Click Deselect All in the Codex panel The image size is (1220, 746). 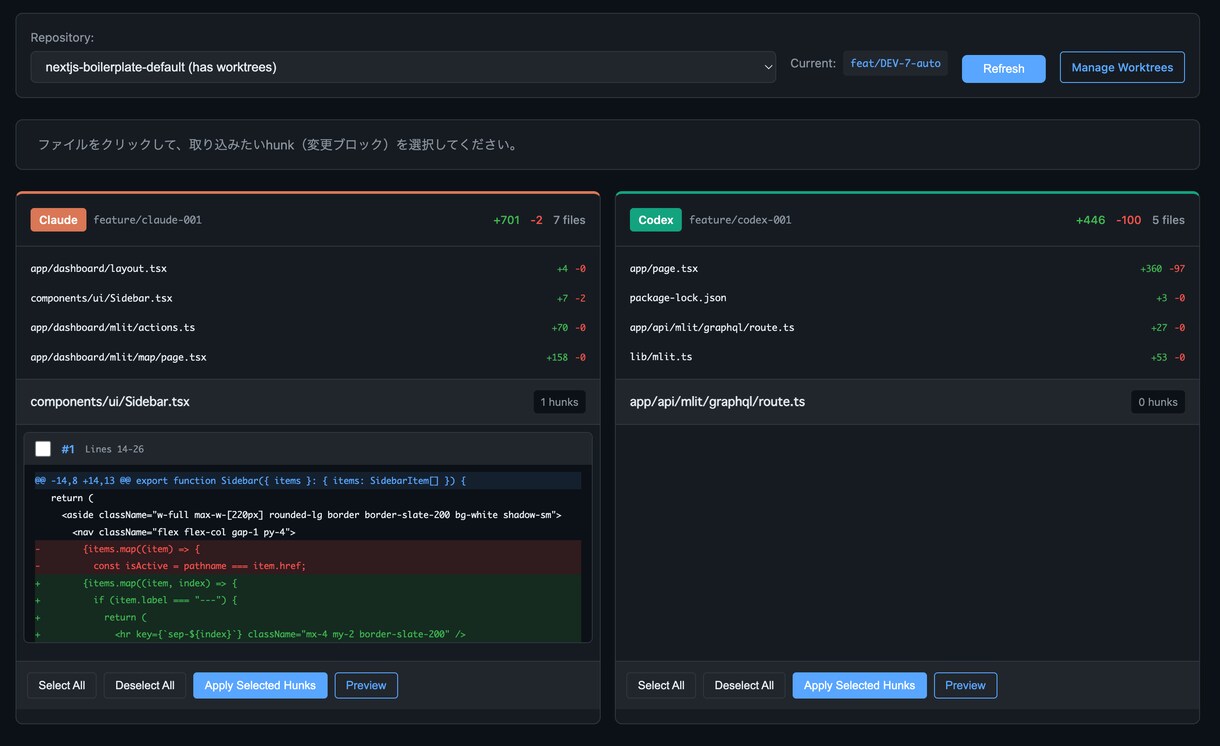pos(744,685)
